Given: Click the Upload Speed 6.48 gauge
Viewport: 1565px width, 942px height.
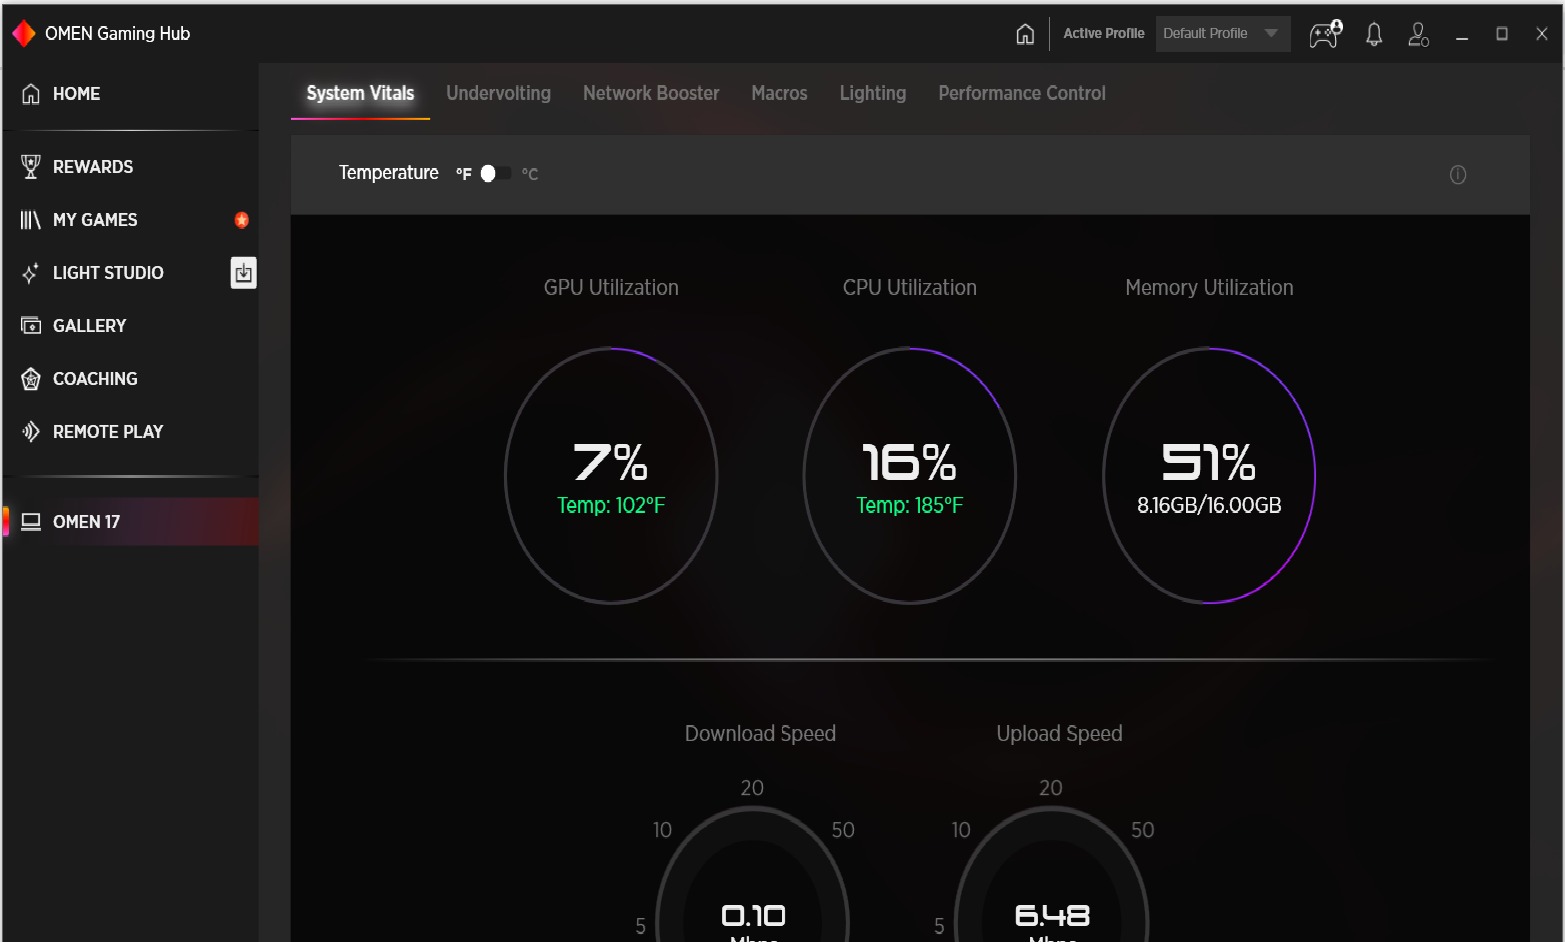Looking at the screenshot, I should pyautogui.click(x=1052, y=874).
